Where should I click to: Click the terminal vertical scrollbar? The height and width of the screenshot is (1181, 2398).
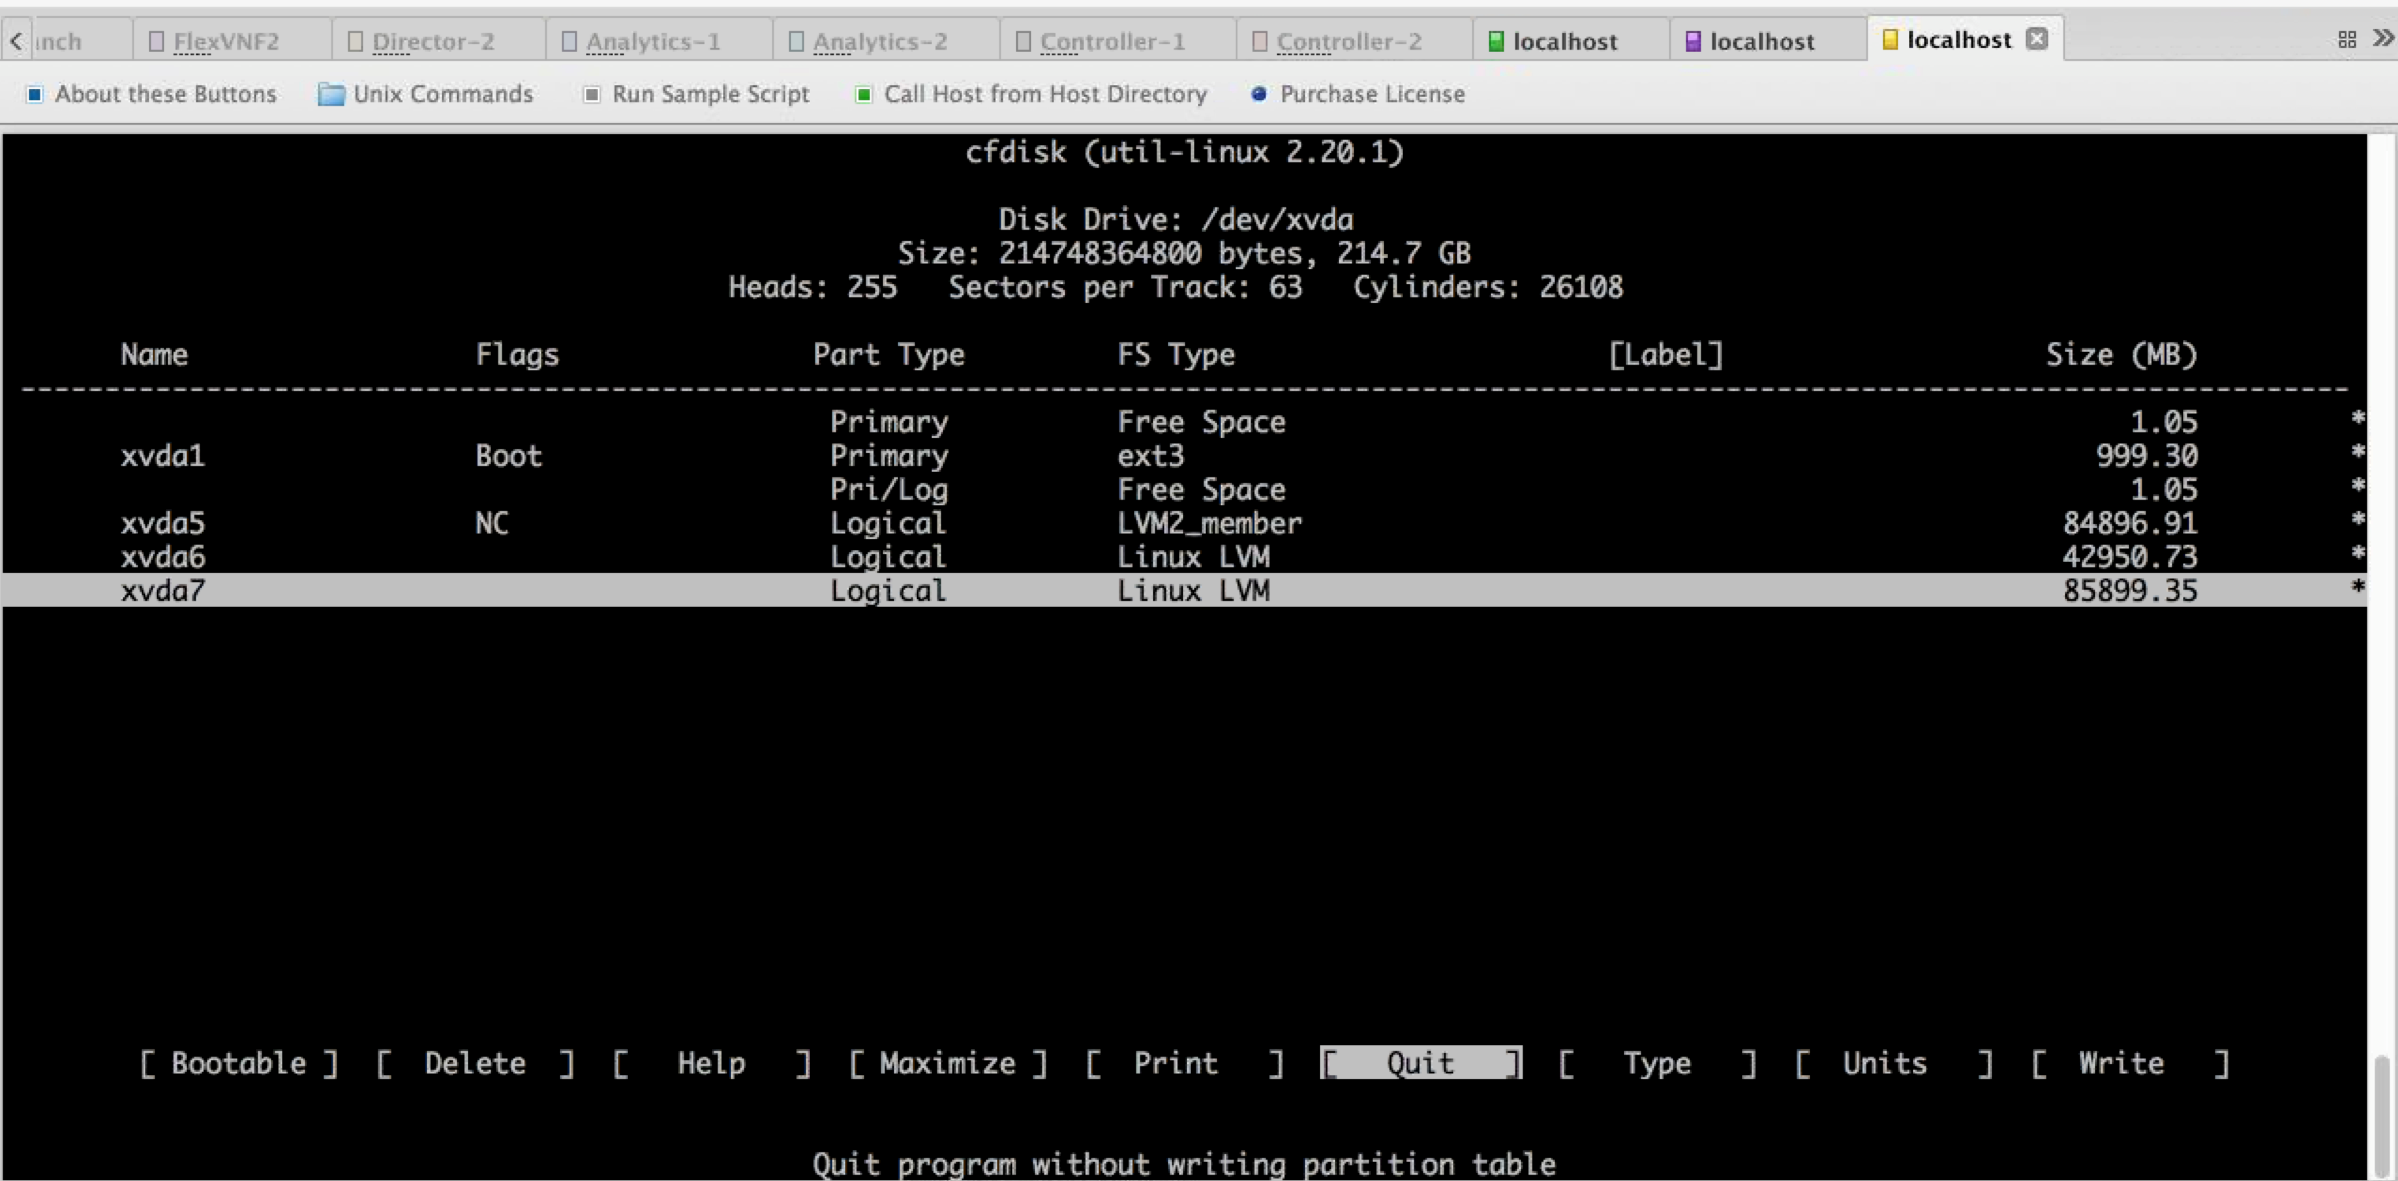tap(2381, 1115)
